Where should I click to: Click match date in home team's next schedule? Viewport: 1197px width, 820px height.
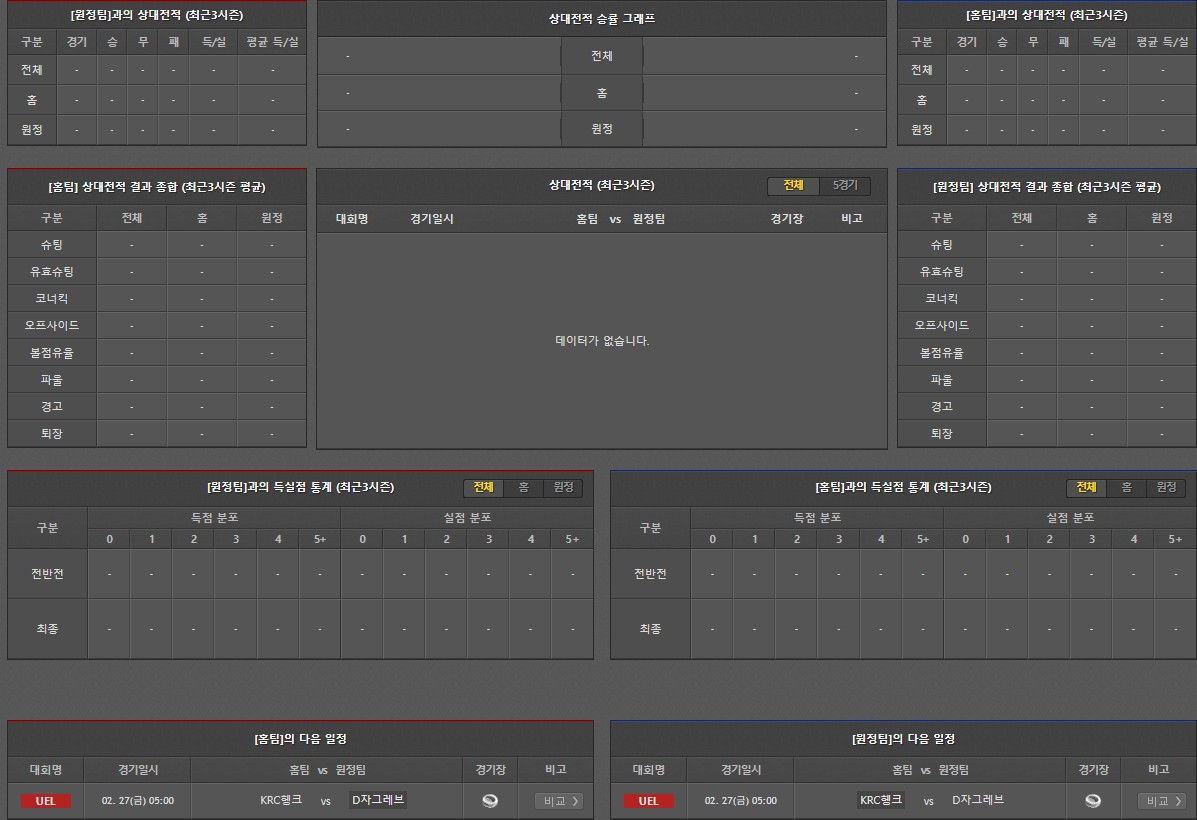[x=138, y=801]
